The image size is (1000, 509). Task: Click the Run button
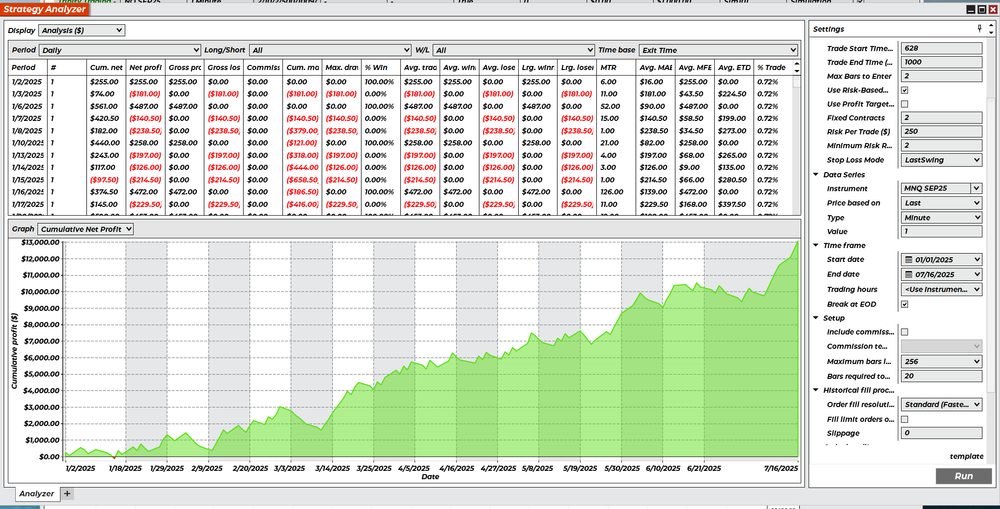coord(964,476)
